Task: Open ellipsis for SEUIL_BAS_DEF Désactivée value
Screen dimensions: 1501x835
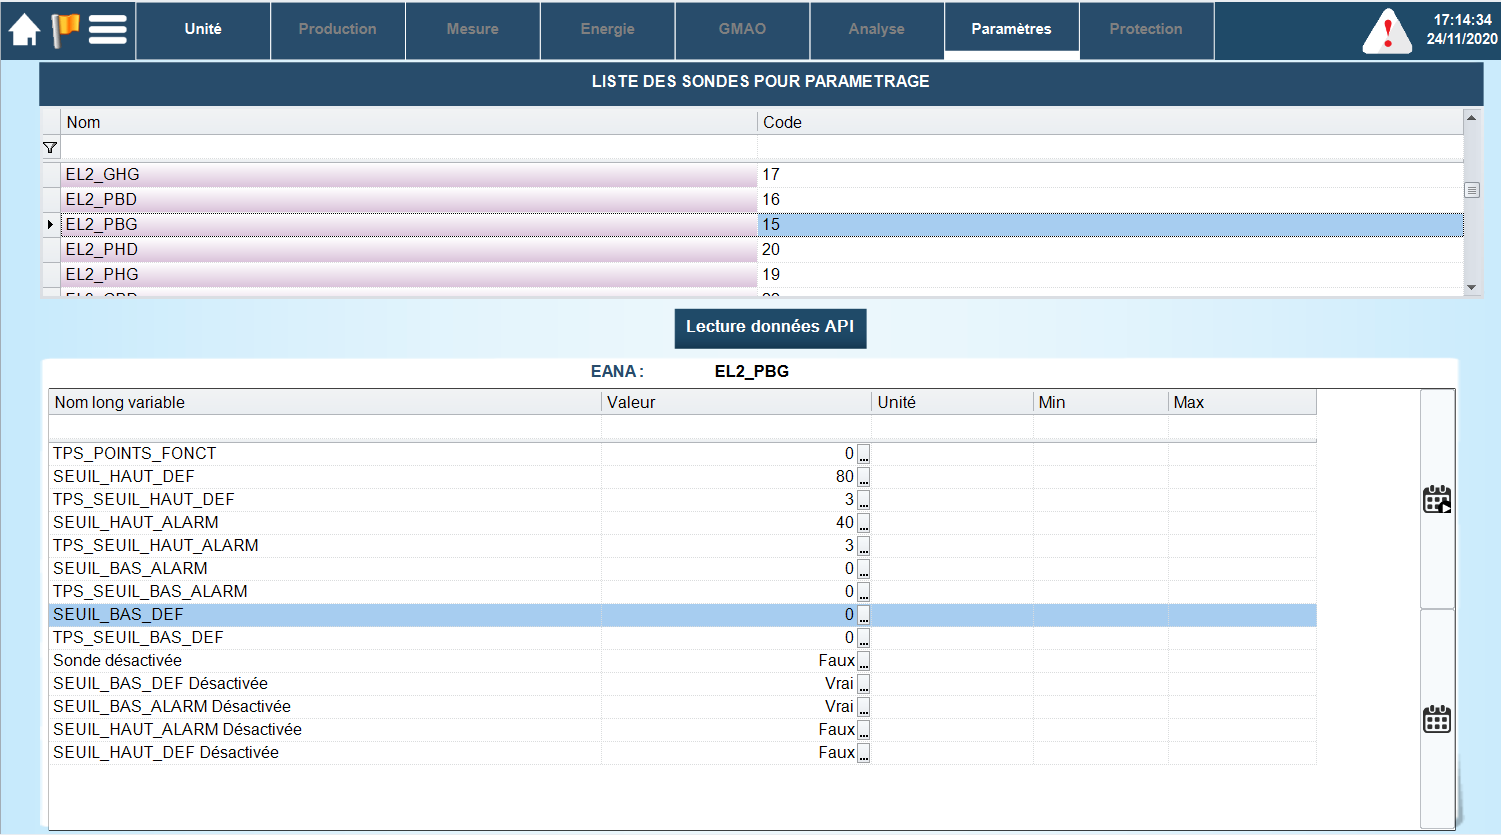Action: (x=863, y=684)
